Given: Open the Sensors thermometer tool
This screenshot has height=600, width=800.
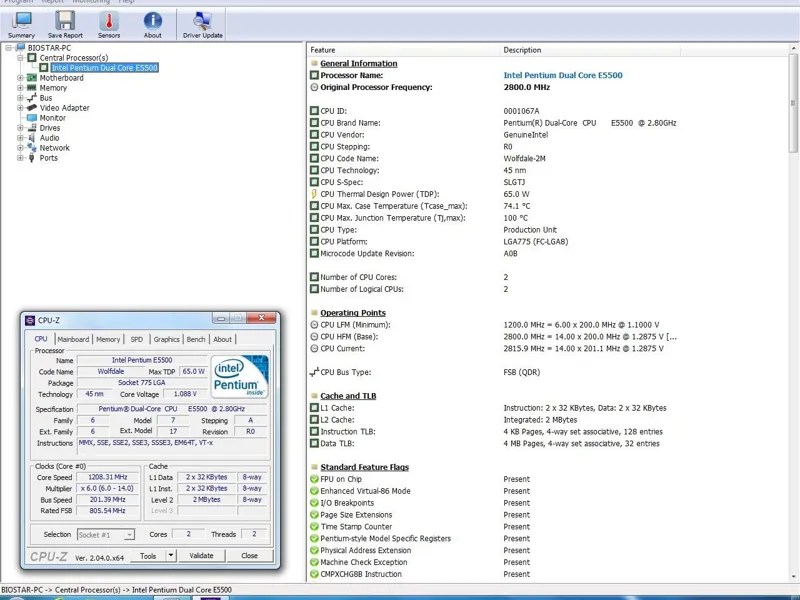Looking at the screenshot, I should [x=109, y=23].
